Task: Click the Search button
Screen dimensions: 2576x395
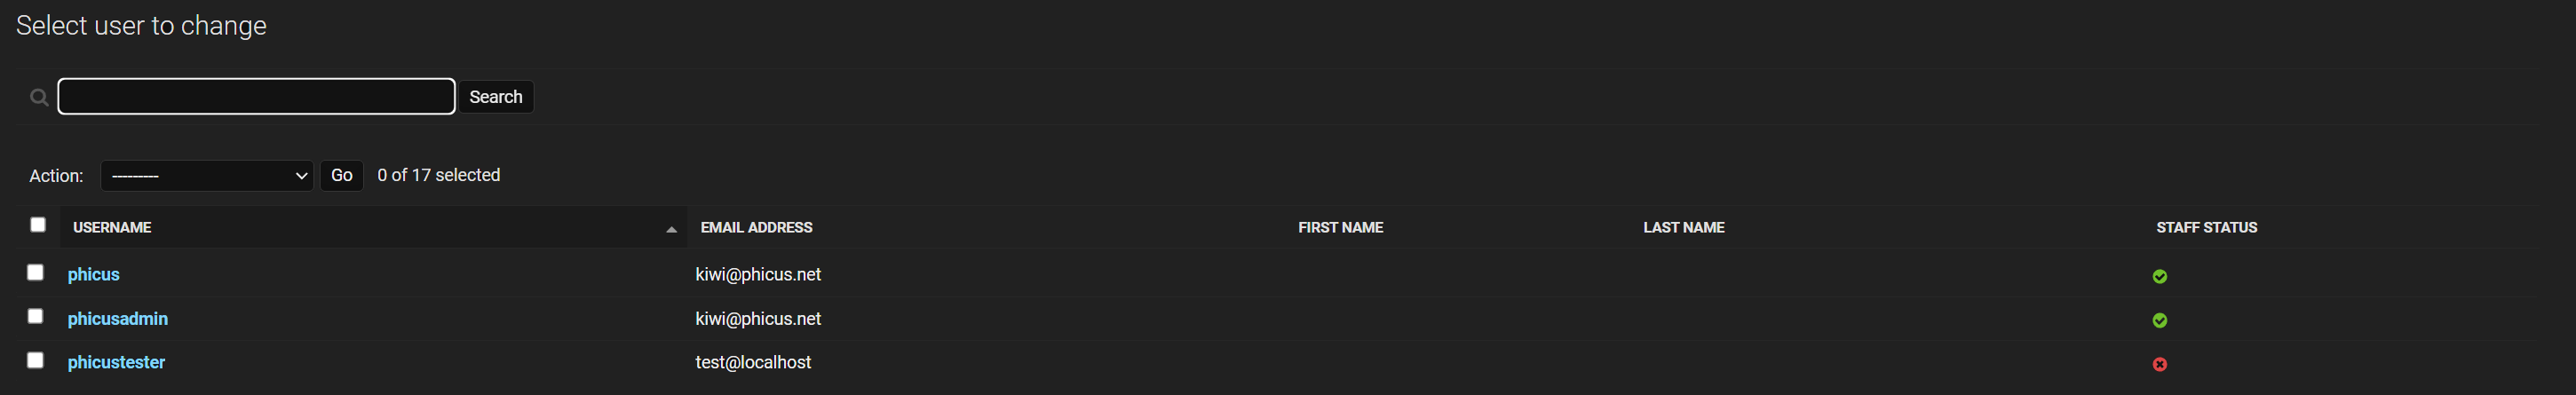Action: pyautogui.click(x=496, y=97)
